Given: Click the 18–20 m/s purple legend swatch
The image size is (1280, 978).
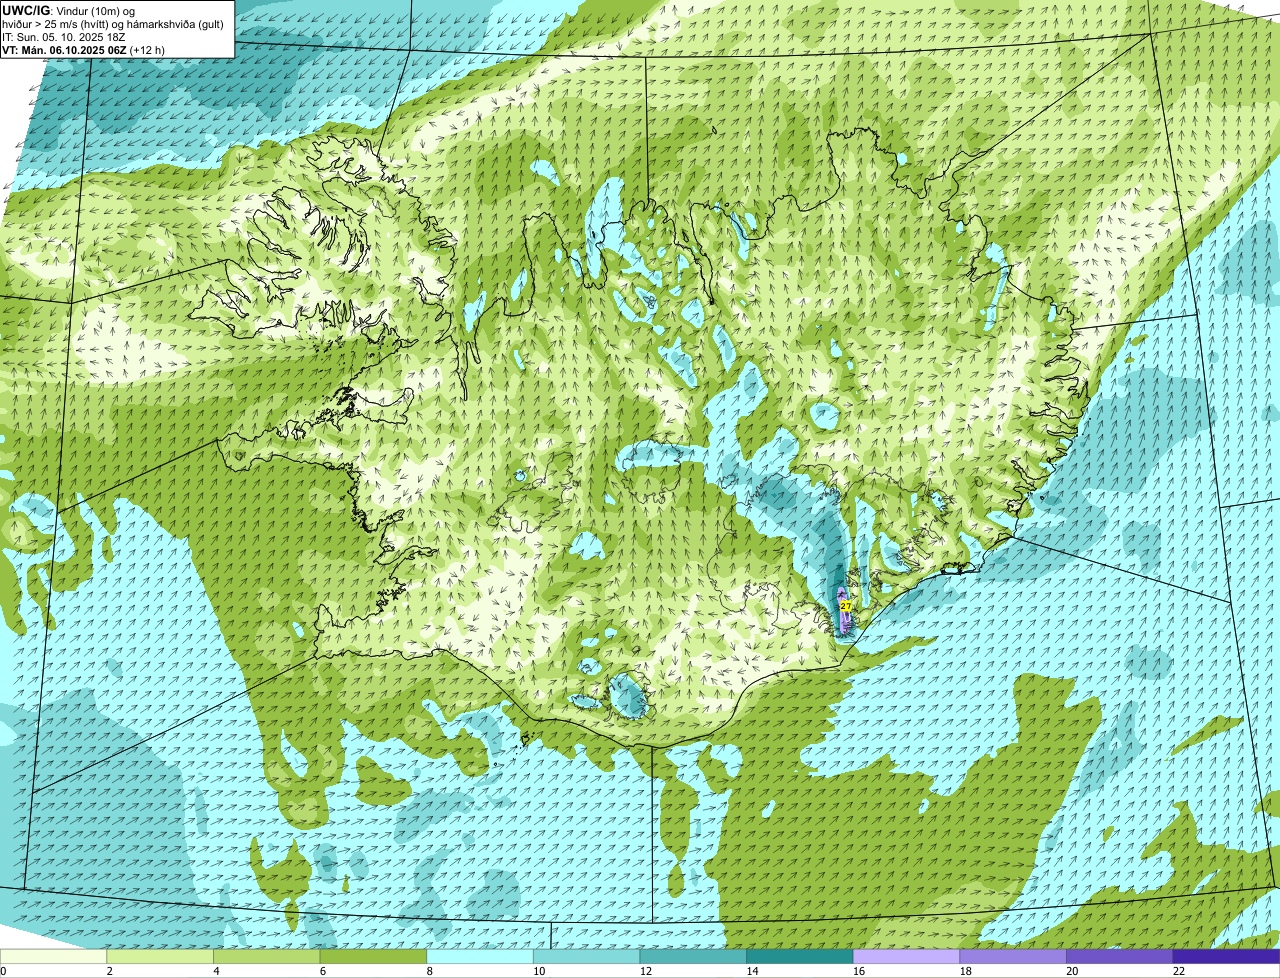Looking at the screenshot, I should pyautogui.click(x=1013, y=956).
